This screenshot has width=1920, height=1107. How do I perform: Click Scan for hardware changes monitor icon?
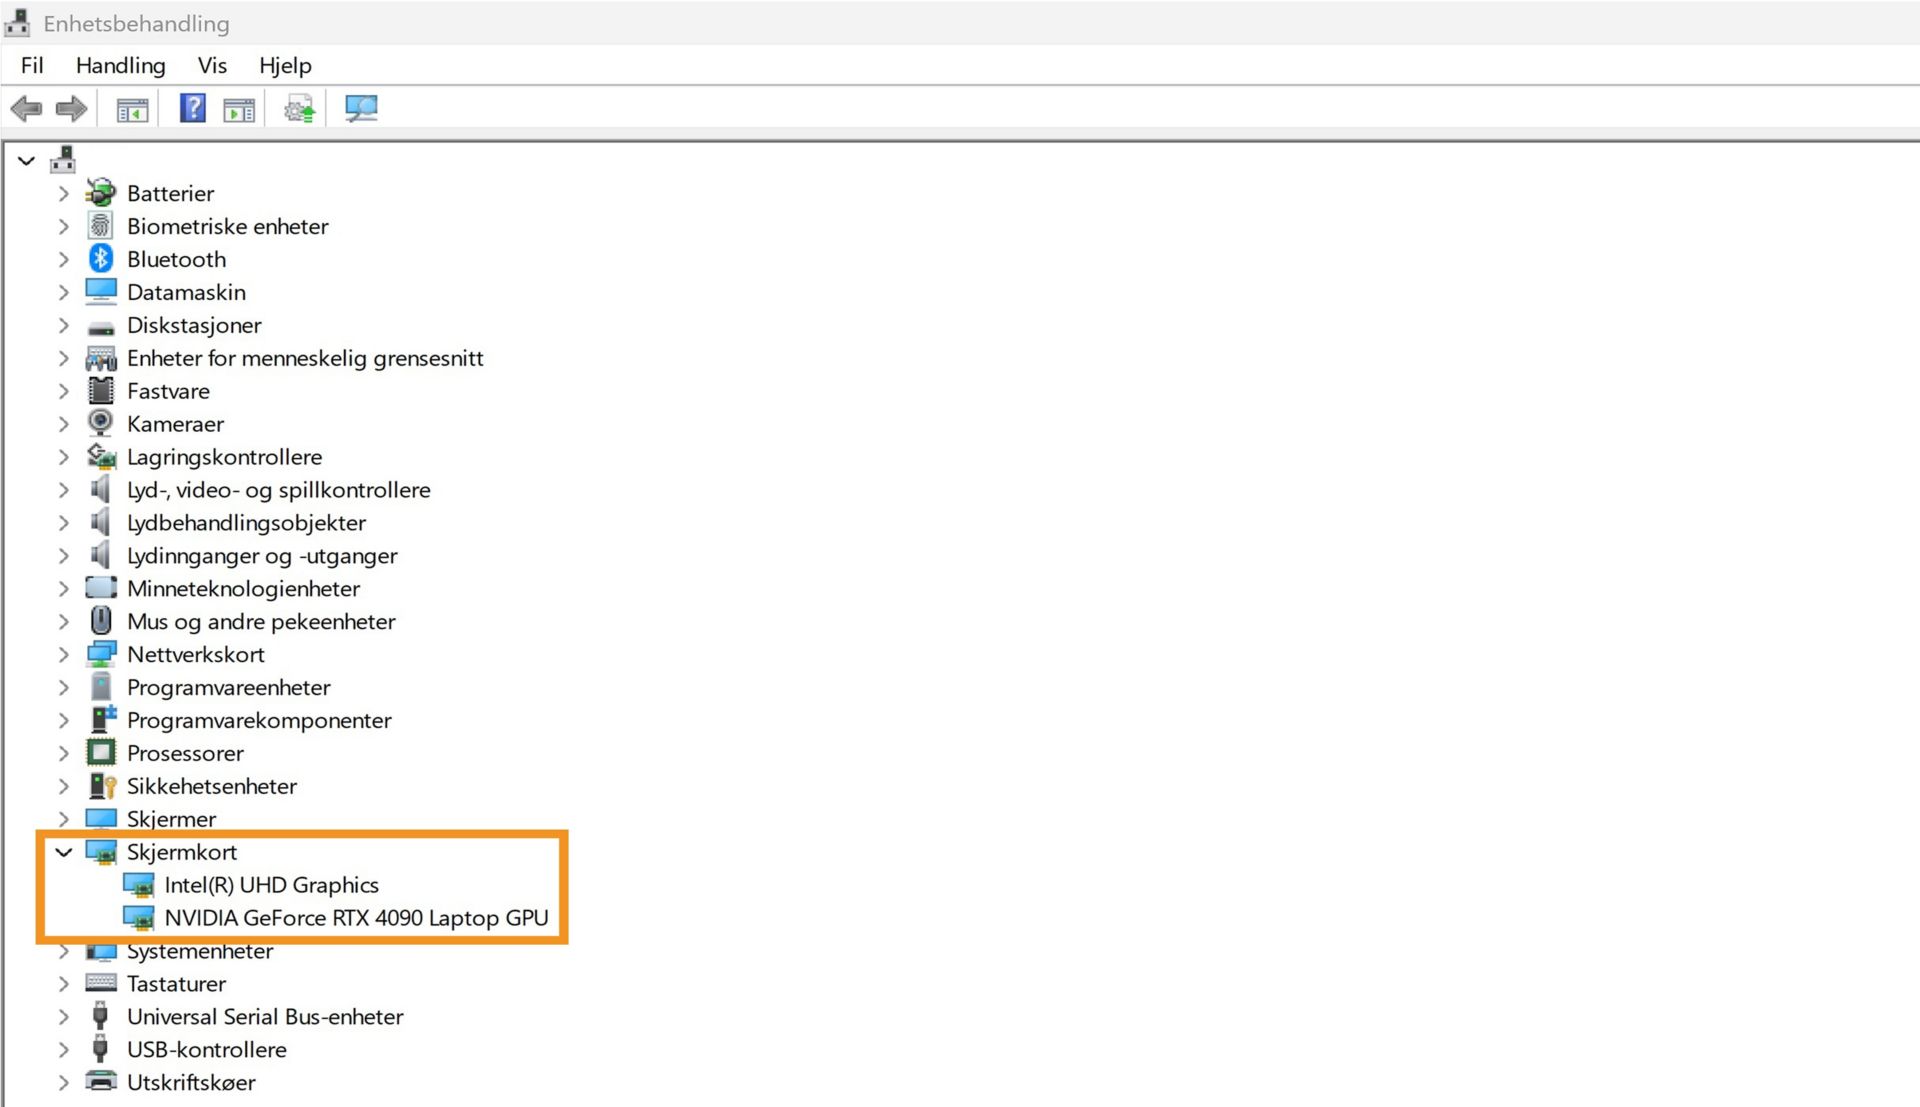point(360,108)
